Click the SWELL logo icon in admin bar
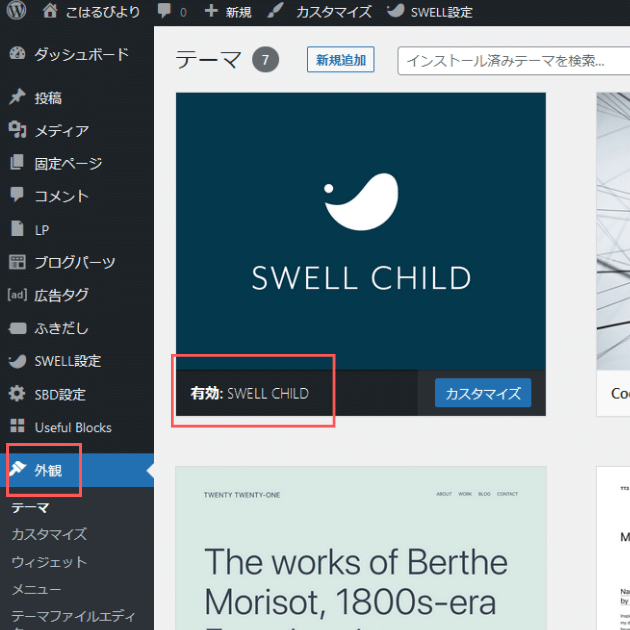This screenshot has height=630, width=630. [x=395, y=11]
